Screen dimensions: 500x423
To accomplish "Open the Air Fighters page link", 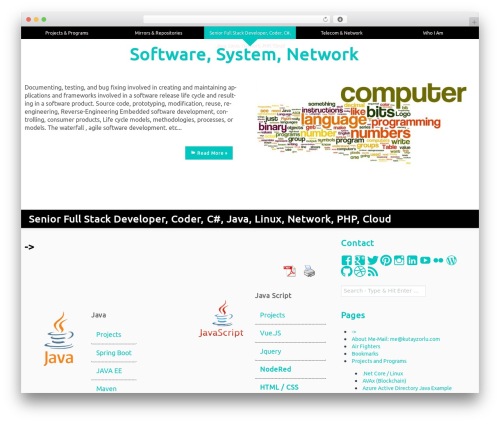I will click(366, 346).
